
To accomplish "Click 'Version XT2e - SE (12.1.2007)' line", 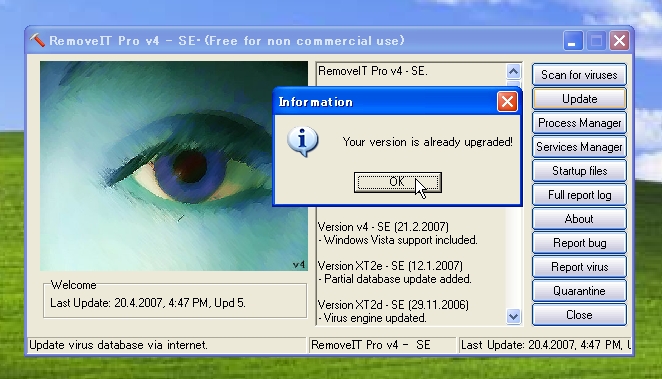I will coord(390,266).
